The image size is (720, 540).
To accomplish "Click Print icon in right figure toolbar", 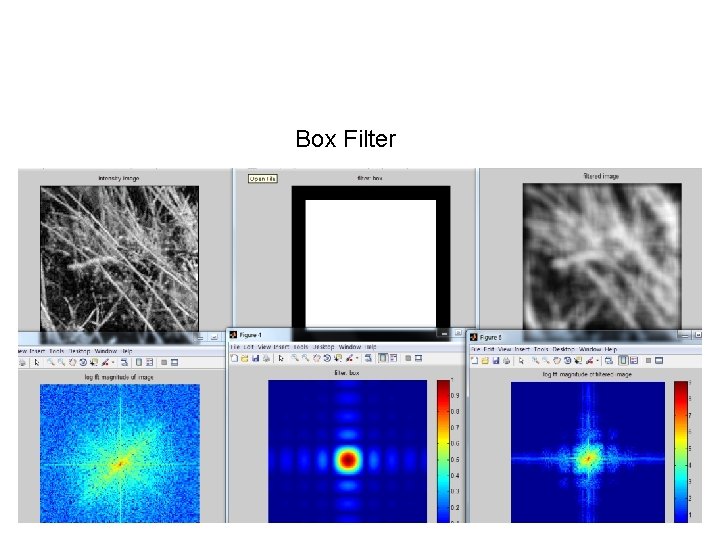I will coord(506,360).
